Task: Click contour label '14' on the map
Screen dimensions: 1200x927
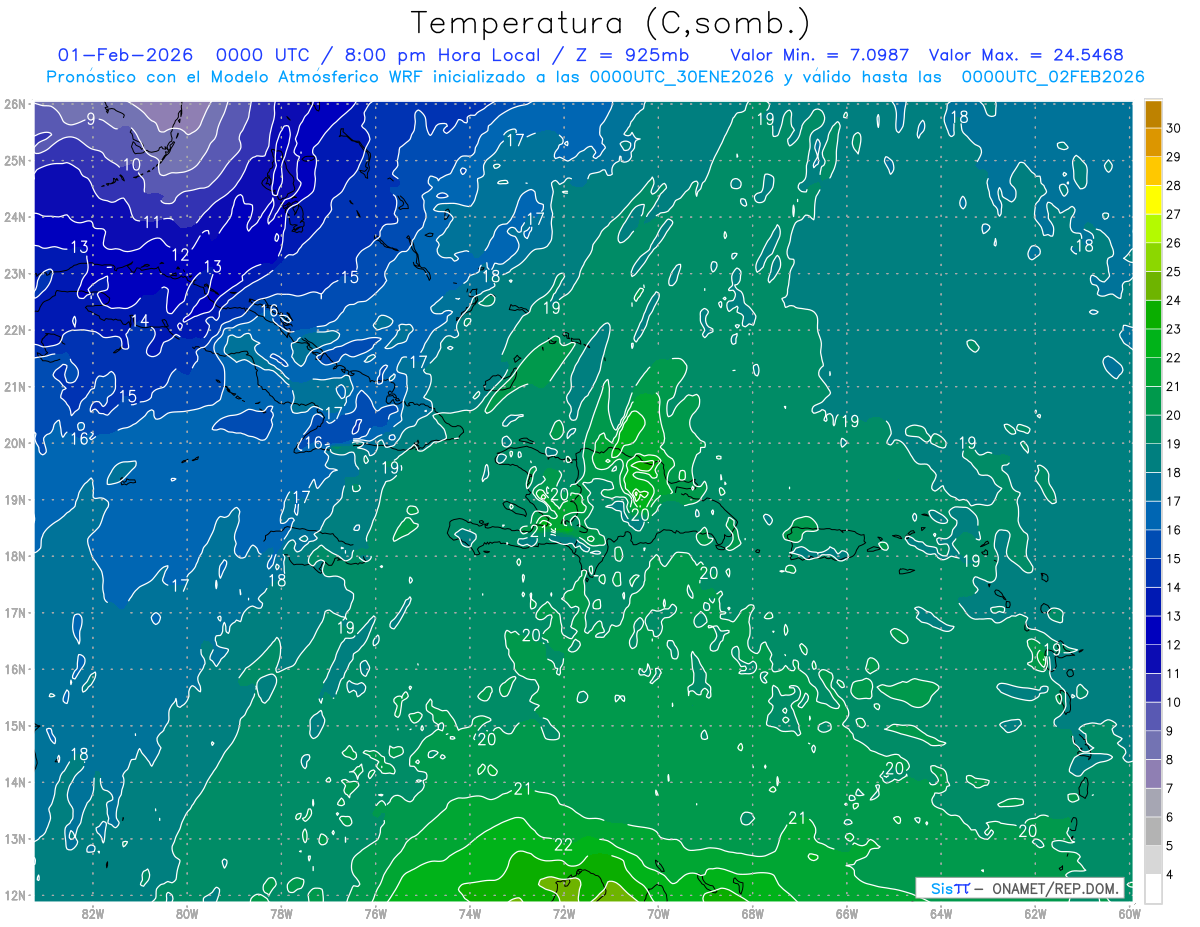Action: [139, 321]
